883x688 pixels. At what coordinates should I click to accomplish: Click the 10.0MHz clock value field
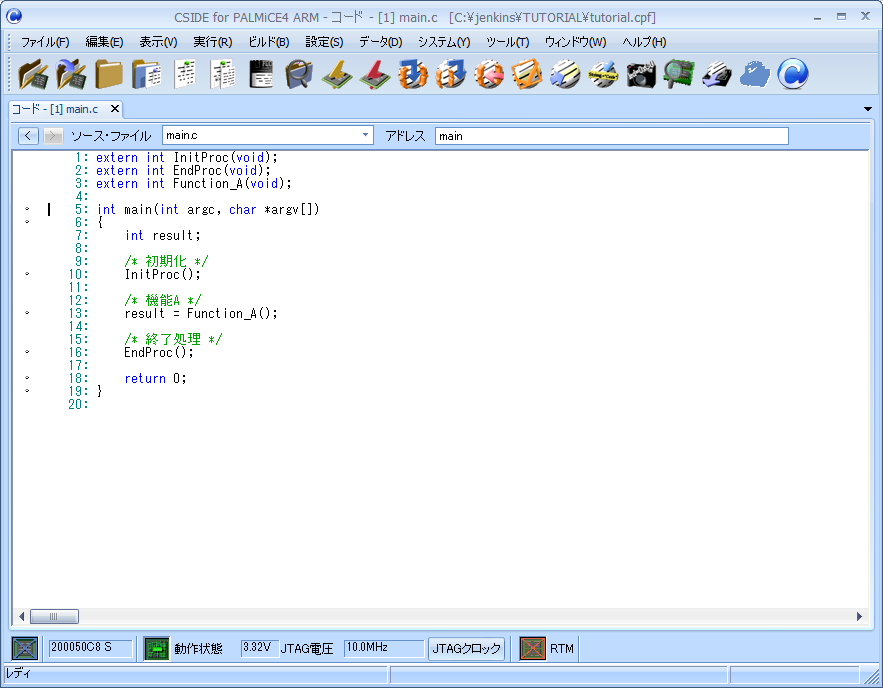(383, 648)
